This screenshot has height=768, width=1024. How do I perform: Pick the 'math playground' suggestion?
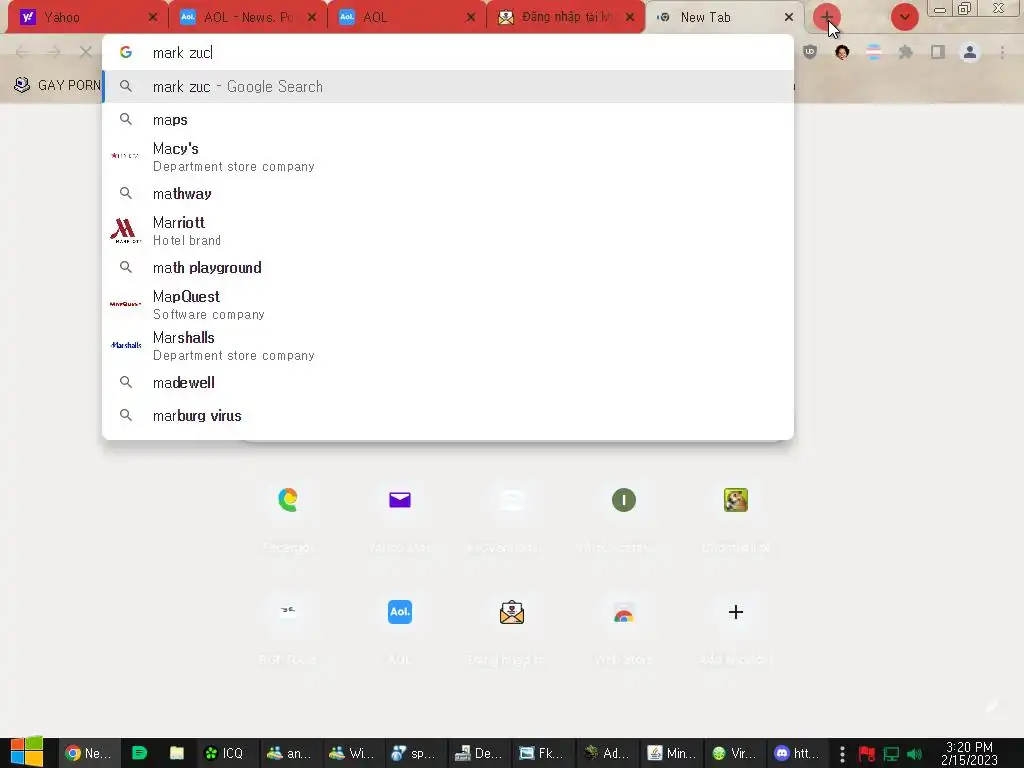pyautogui.click(x=448, y=268)
